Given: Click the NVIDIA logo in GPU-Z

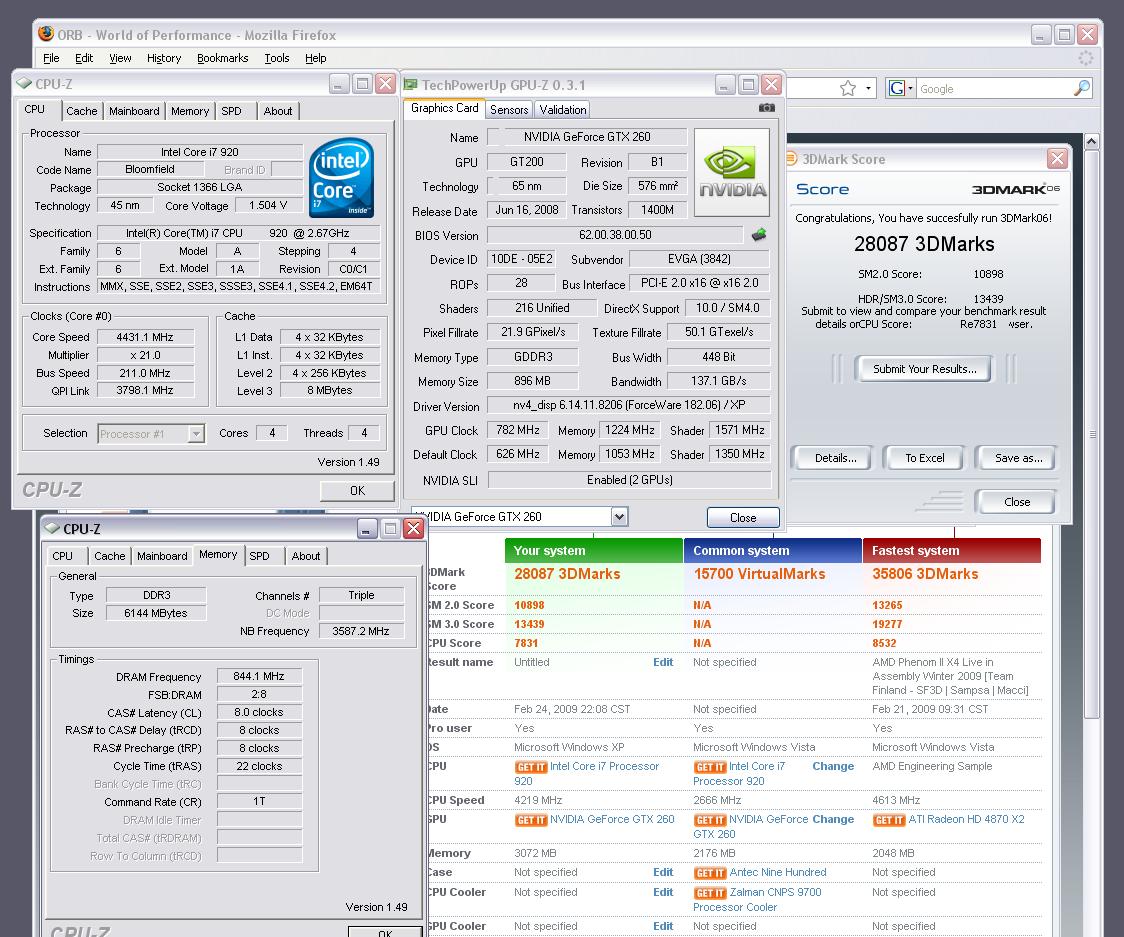Looking at the screenshot, I should tap(732, 172).
